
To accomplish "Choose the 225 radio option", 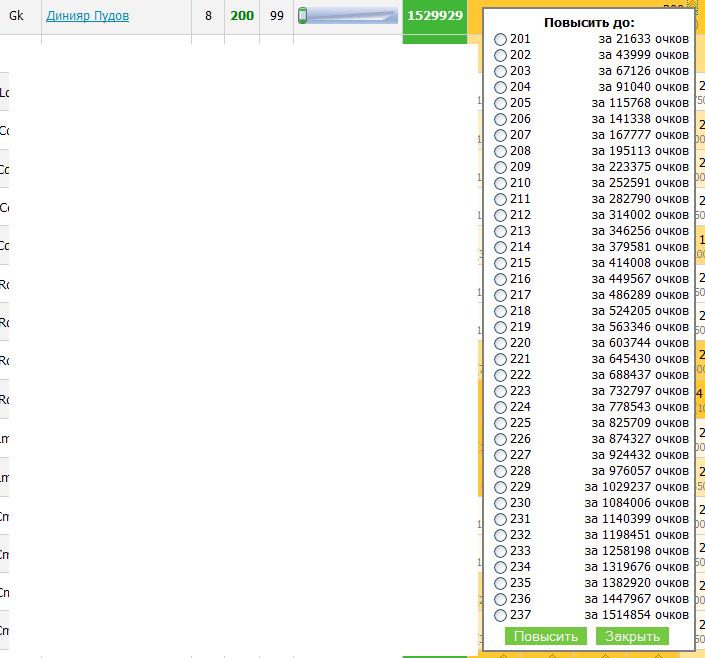I will pyautogui.click(x=500, y=423).
